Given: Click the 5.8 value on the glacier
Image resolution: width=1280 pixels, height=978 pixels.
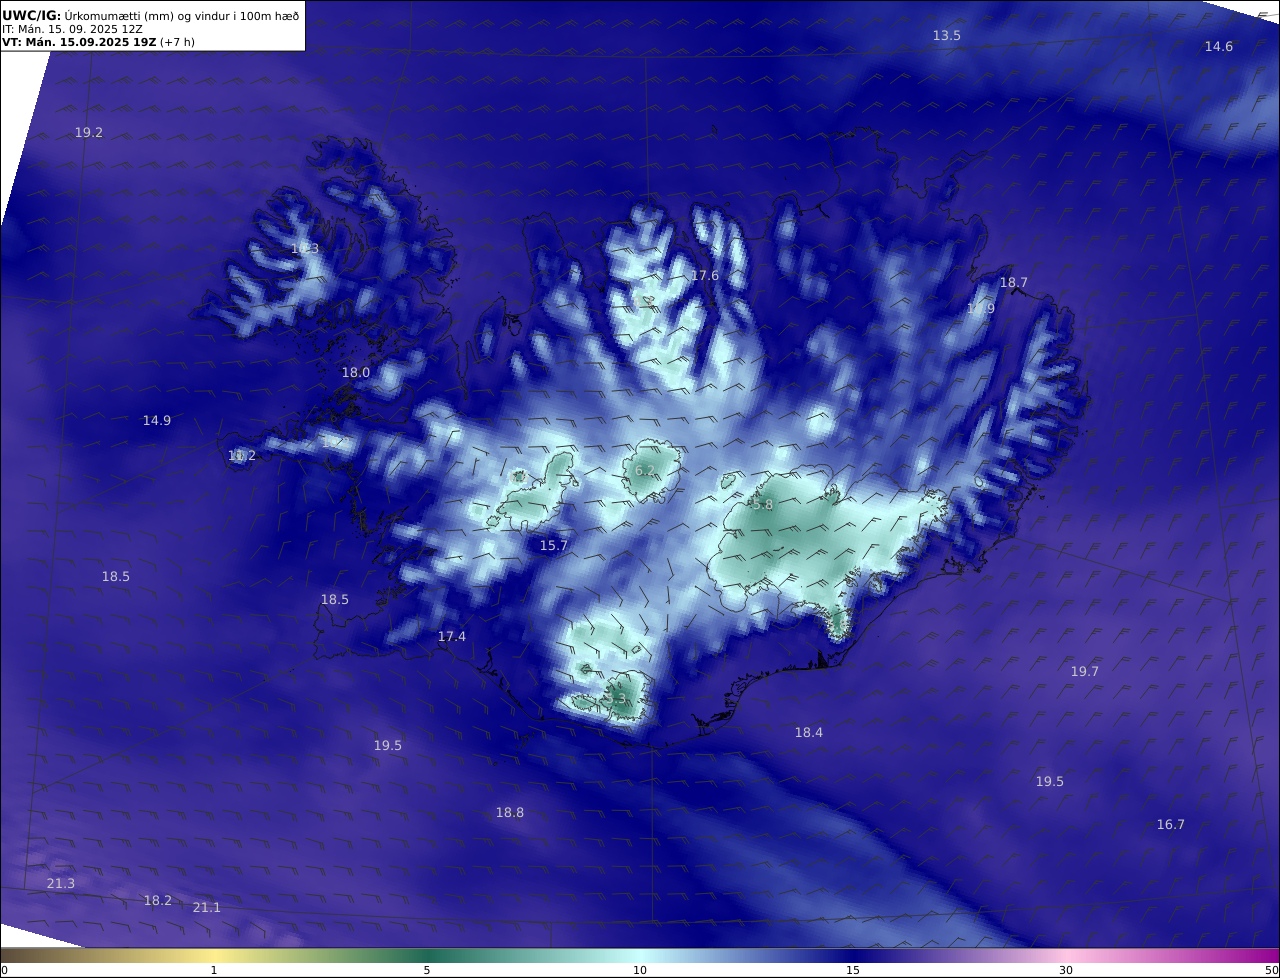Looking at the screenshot, I should [763, 506].
